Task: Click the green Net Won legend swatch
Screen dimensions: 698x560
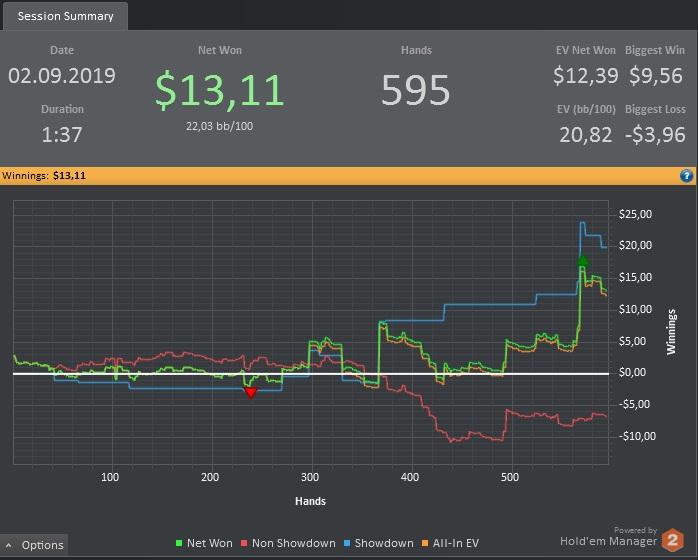Action: (x=179, y=543)
